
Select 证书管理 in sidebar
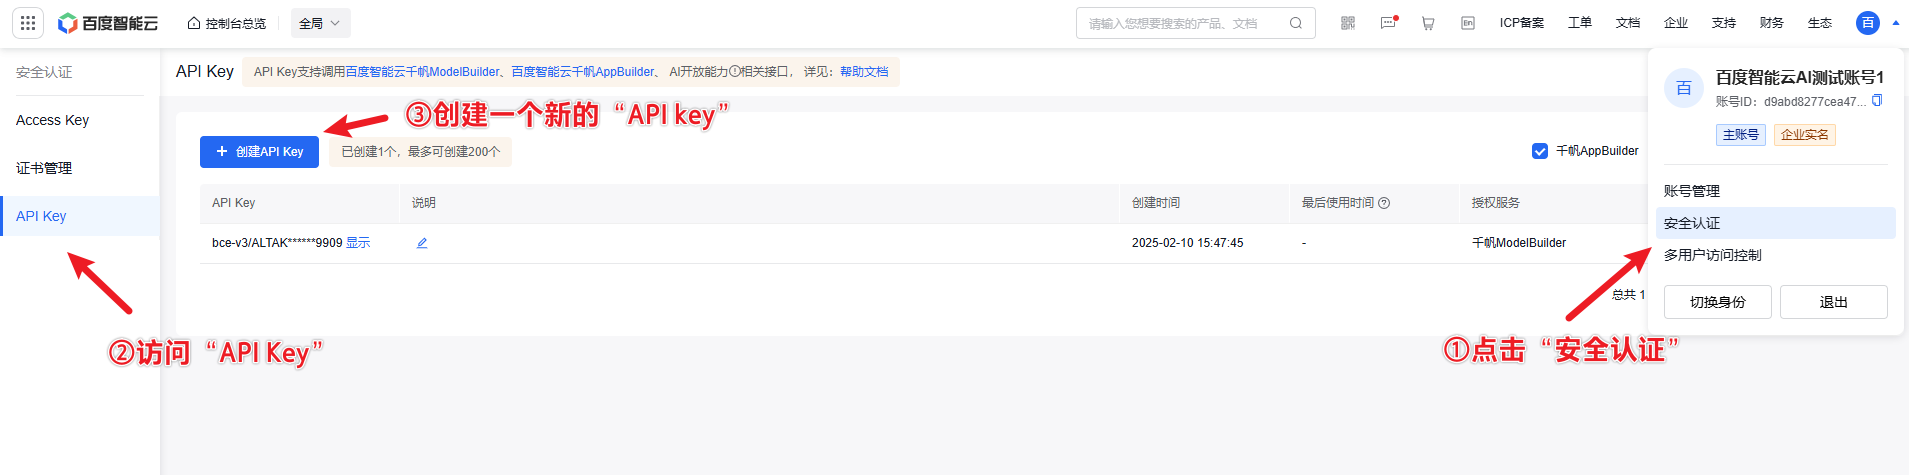click(80, 168)
